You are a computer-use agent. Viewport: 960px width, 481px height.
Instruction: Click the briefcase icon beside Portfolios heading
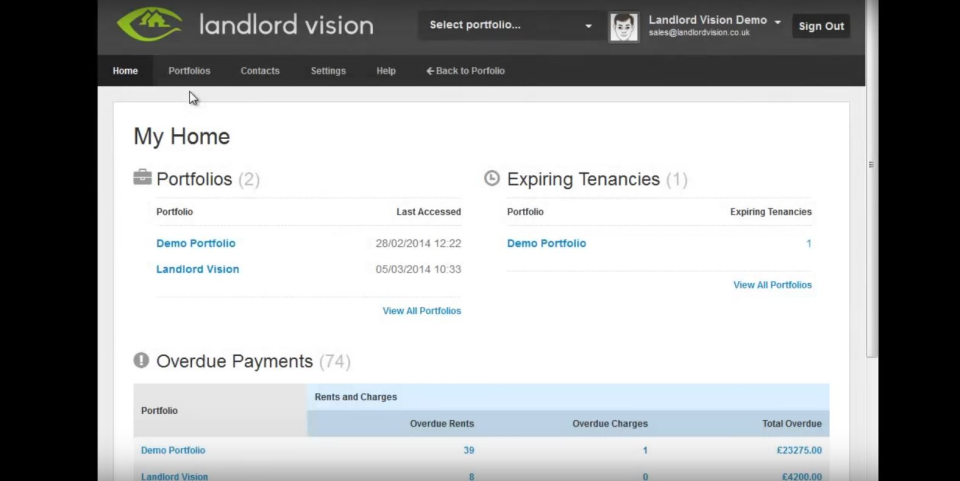pos(142,177)
